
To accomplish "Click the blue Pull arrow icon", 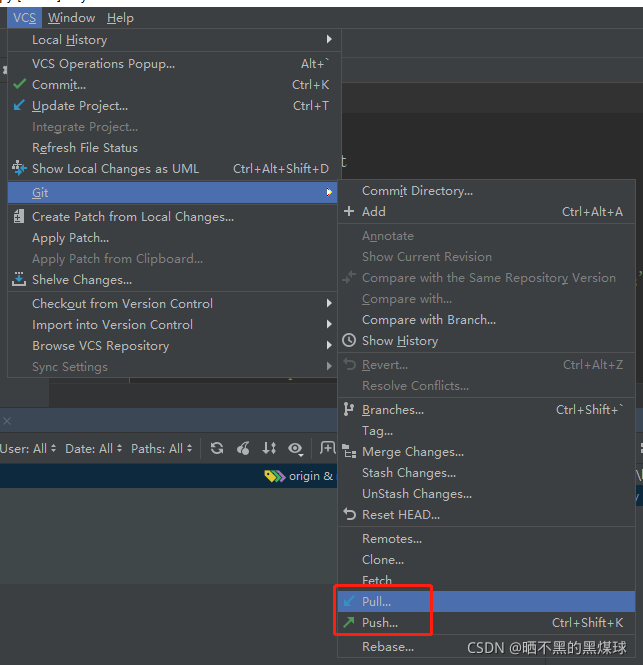I will [x=349, y=601].
